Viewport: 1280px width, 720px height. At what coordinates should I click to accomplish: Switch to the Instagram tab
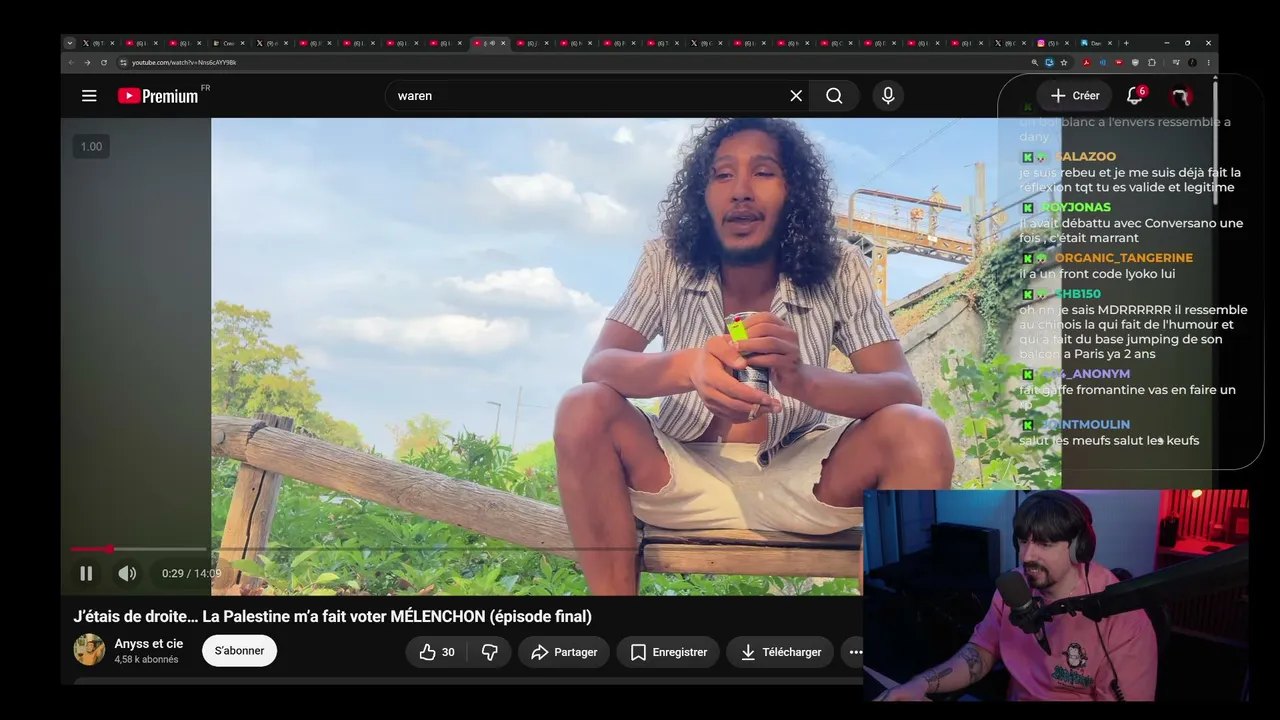(1053, 43)
